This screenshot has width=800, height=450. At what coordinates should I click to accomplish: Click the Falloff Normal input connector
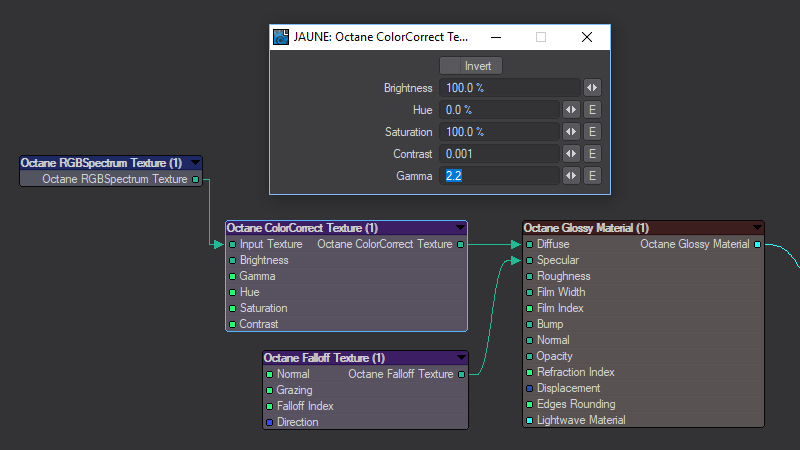269,374
